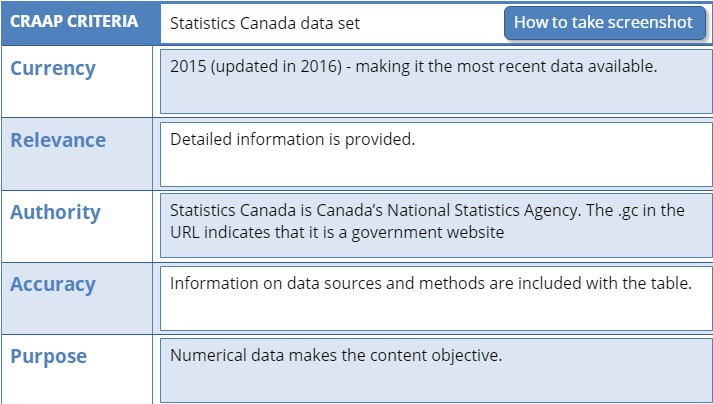Screen dimensions: 713x404
Task: Focus the Purpose description box
Action: 433,380
